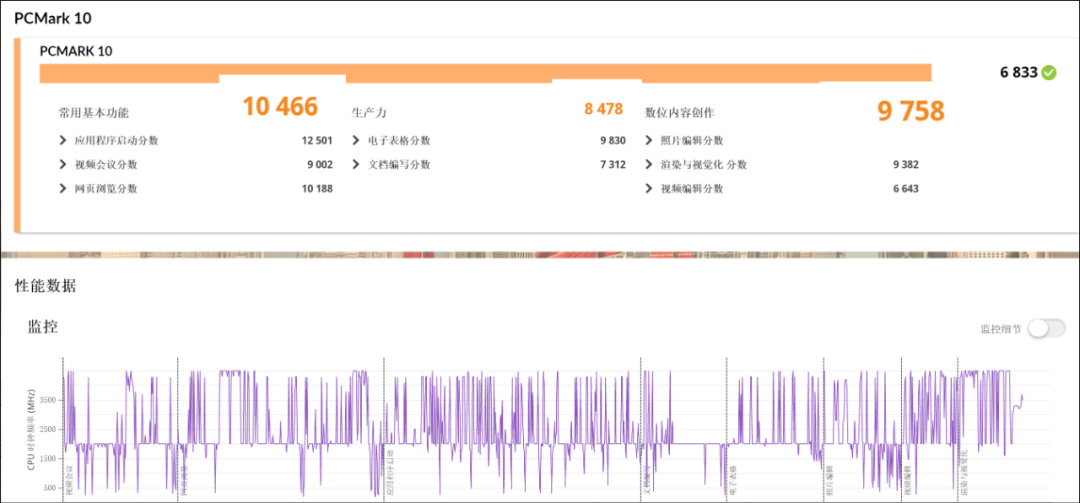Click the 8 478 productivity score

pos(603,109)
